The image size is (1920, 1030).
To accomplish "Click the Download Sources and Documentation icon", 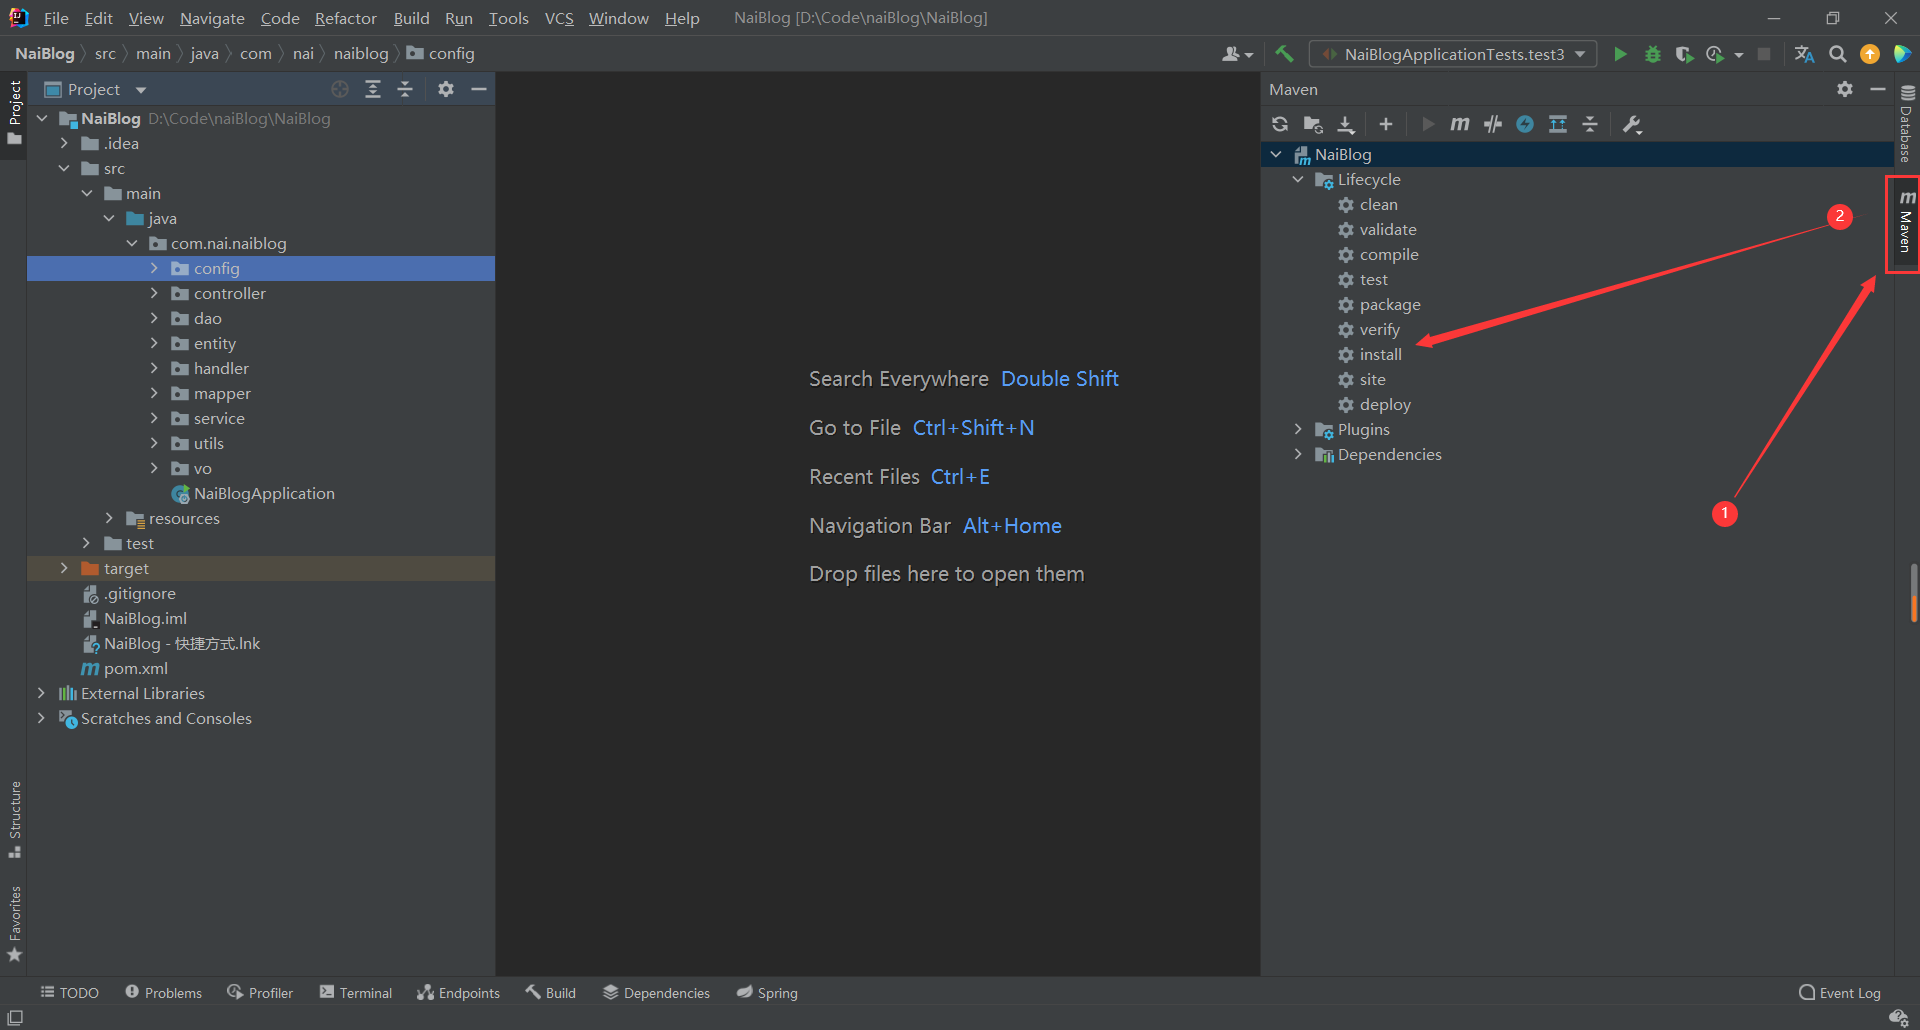I will point(1346,124).
